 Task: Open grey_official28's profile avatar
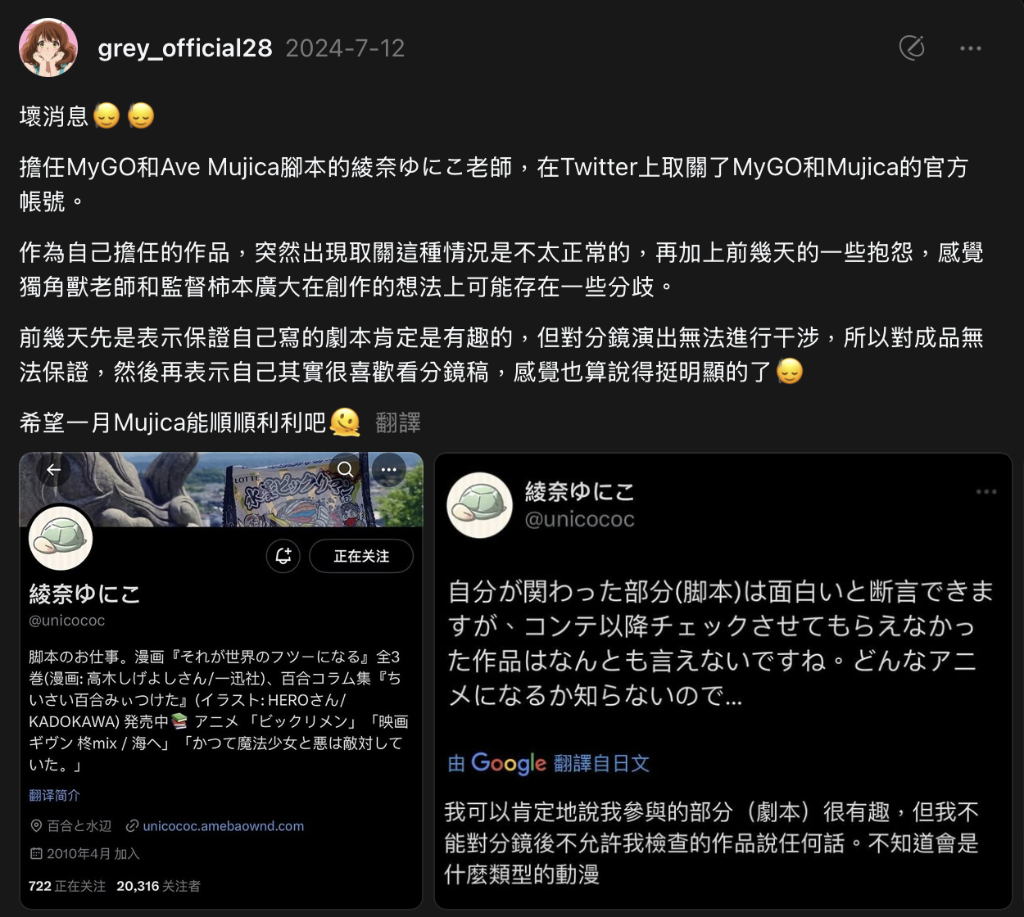click(48, 48)
